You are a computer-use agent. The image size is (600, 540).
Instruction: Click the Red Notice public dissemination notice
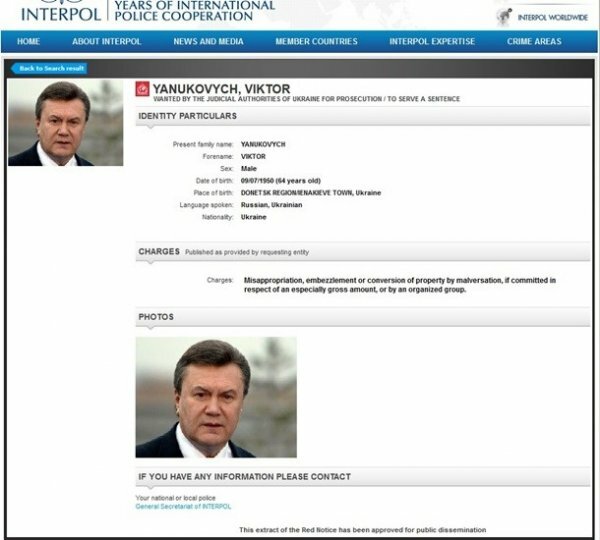coord(363,530)
